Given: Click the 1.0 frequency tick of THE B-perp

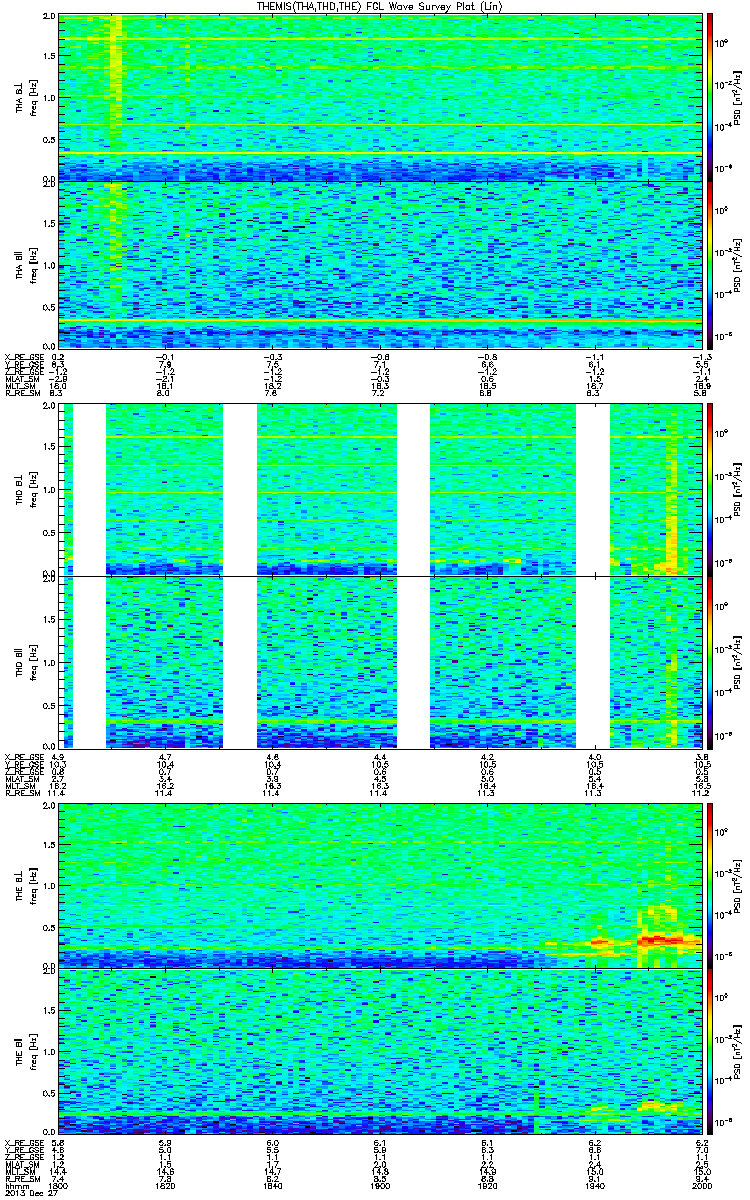Looking at the screenshot, I should click(49, 885).
